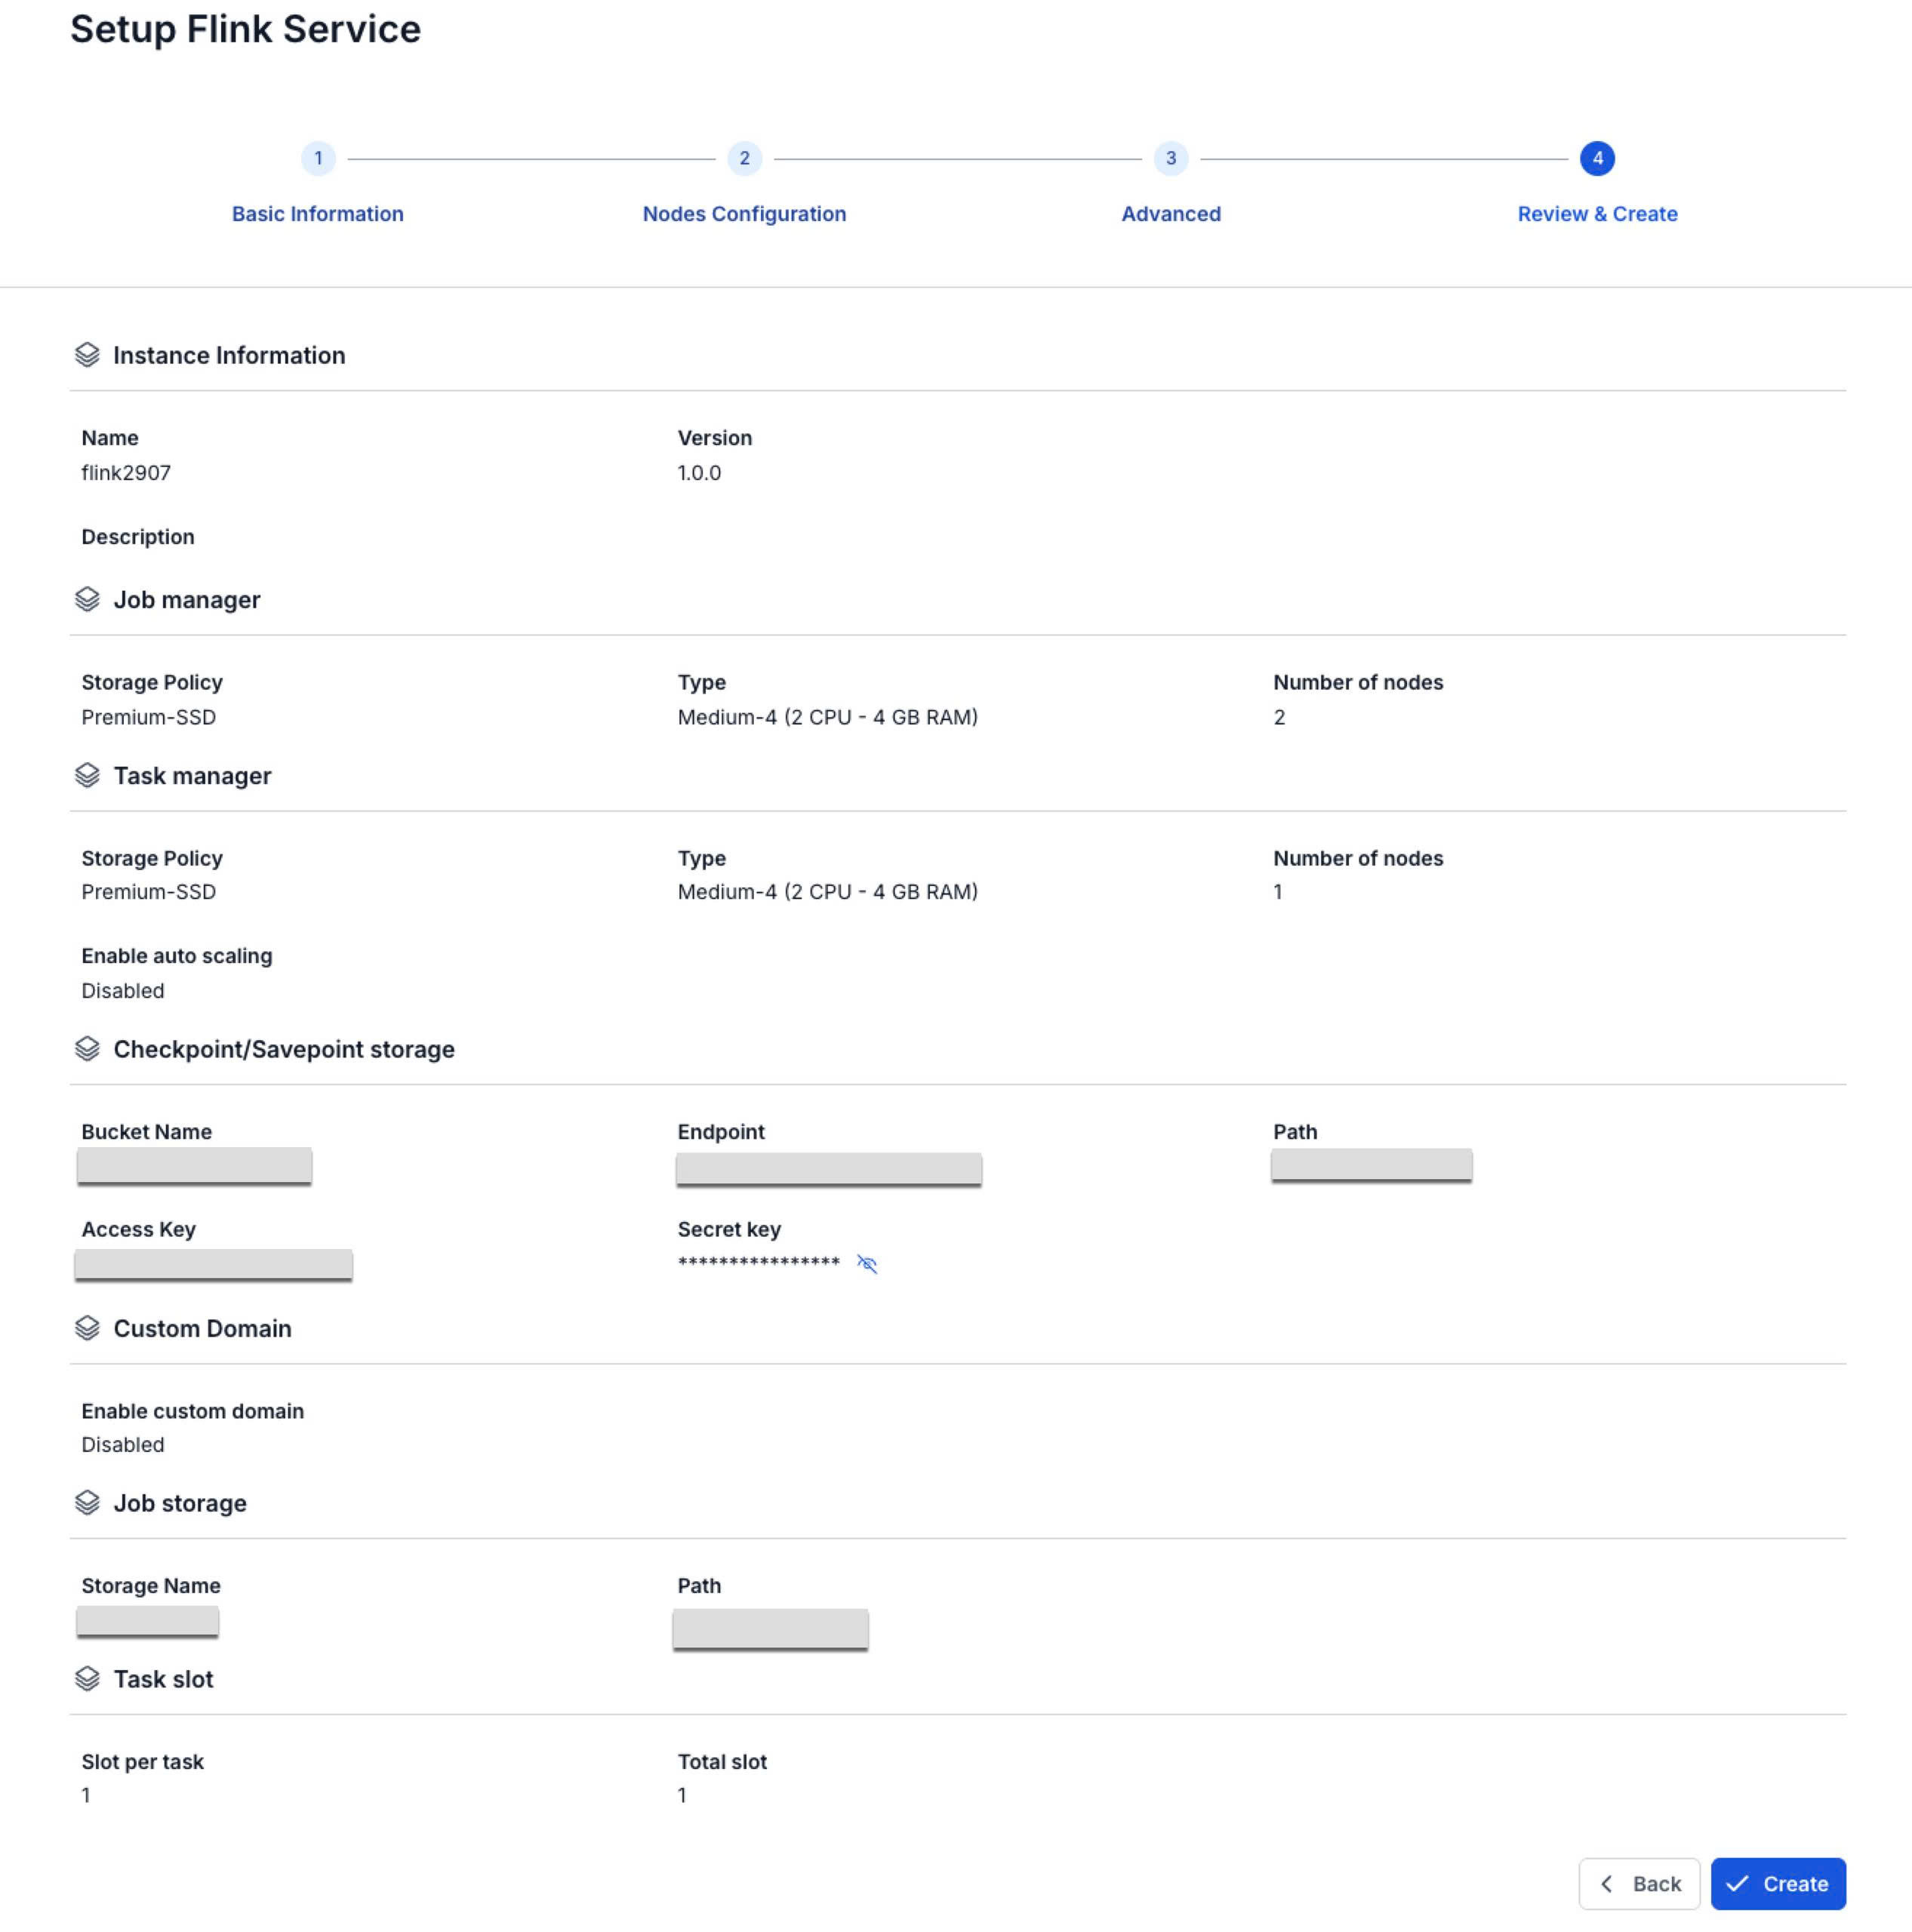Select step 4 circle
Image resolution: width=1912 pixels, height=1932 pixels.
[1597, 158]
